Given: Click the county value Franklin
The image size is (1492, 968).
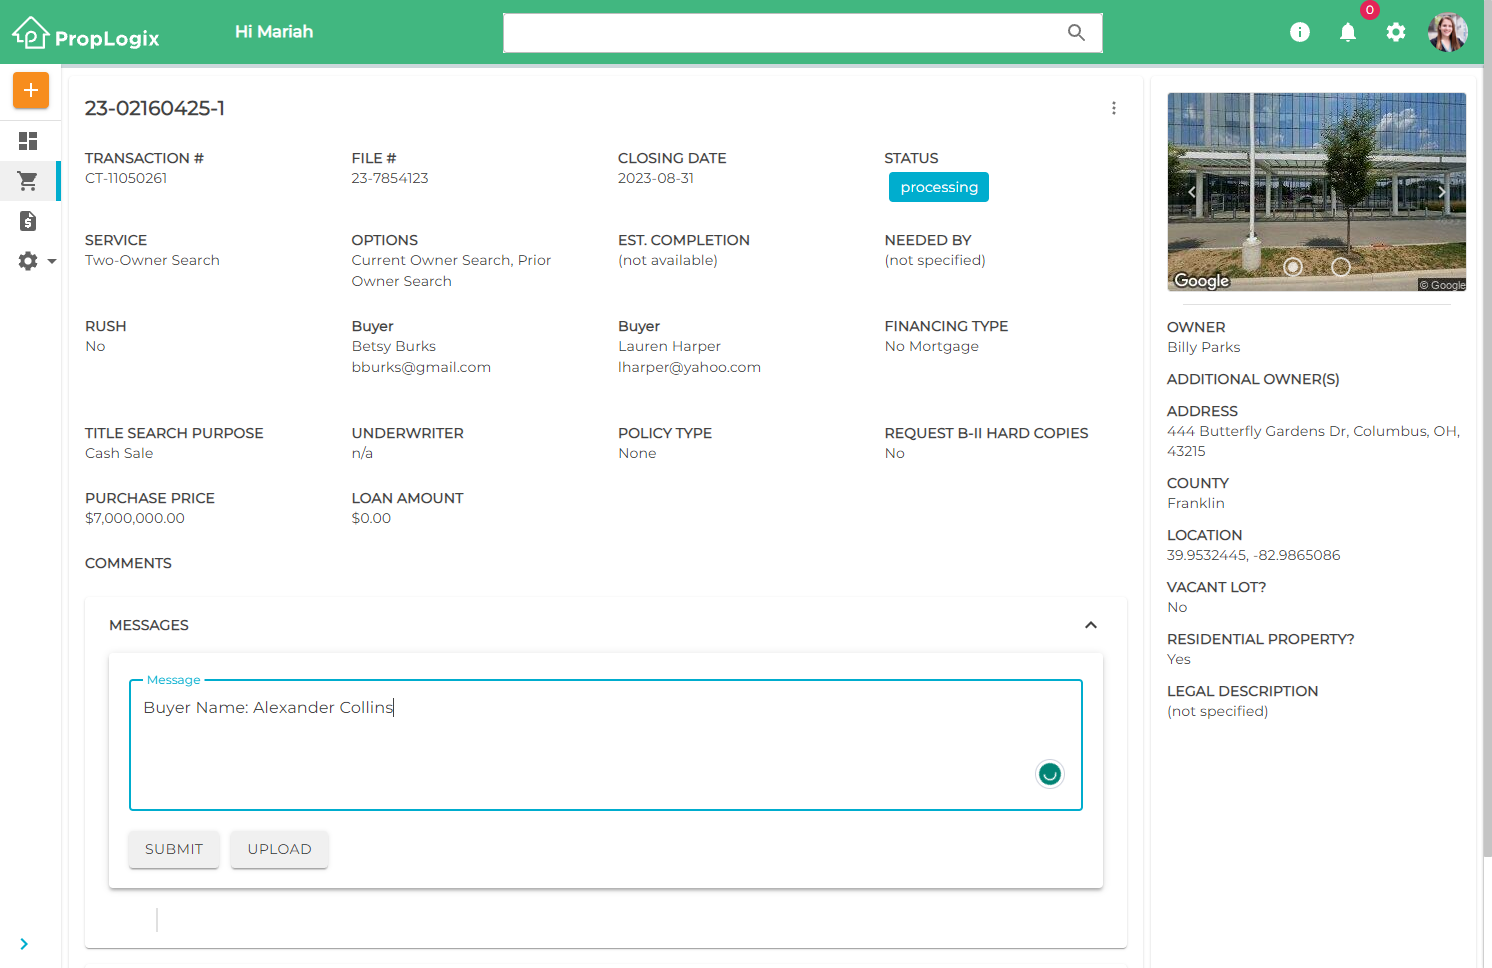Looking at the screenshot, I should point(1196,503).
